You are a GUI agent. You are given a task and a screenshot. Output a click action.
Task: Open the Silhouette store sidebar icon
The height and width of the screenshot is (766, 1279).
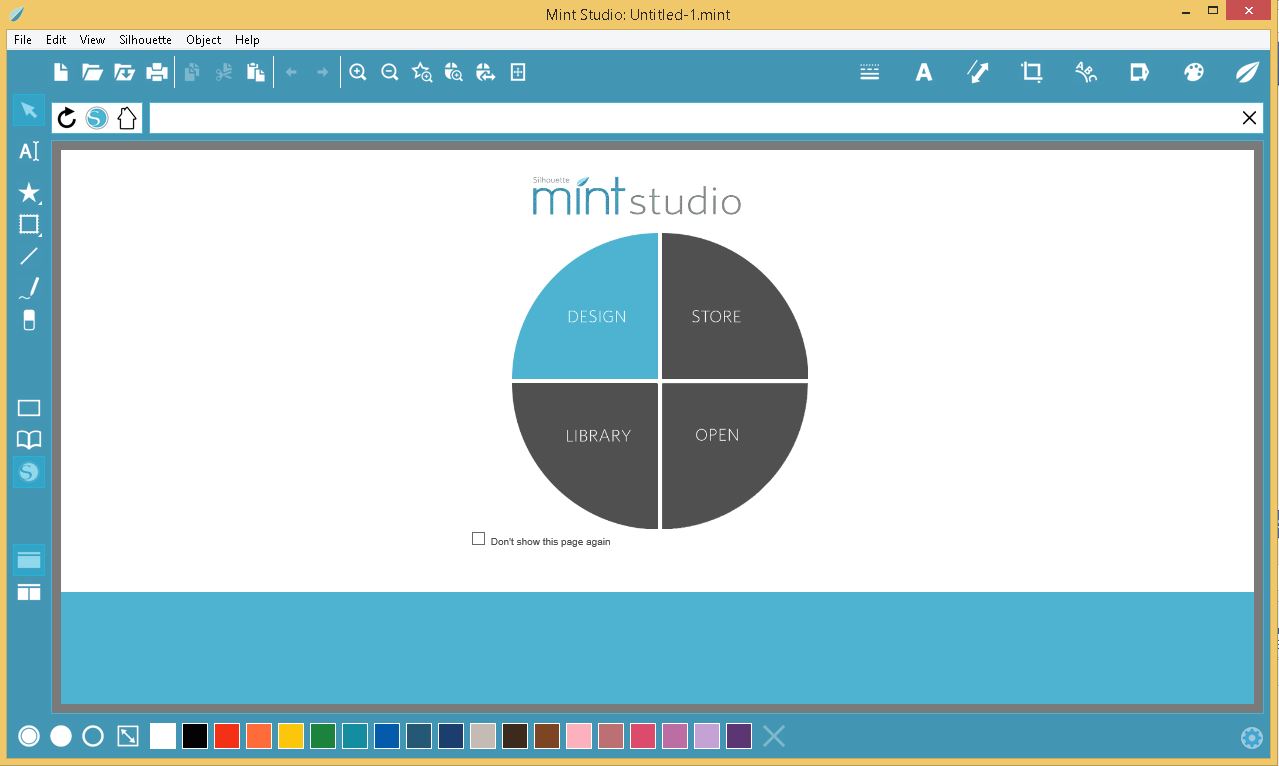(x=29, y=472)
